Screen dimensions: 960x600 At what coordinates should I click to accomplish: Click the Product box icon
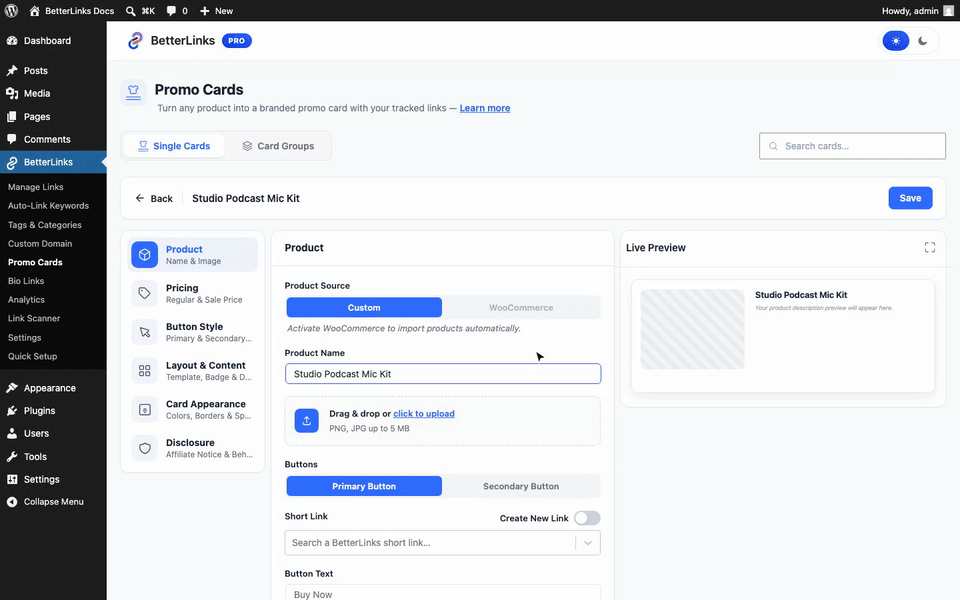pos(144,255)
